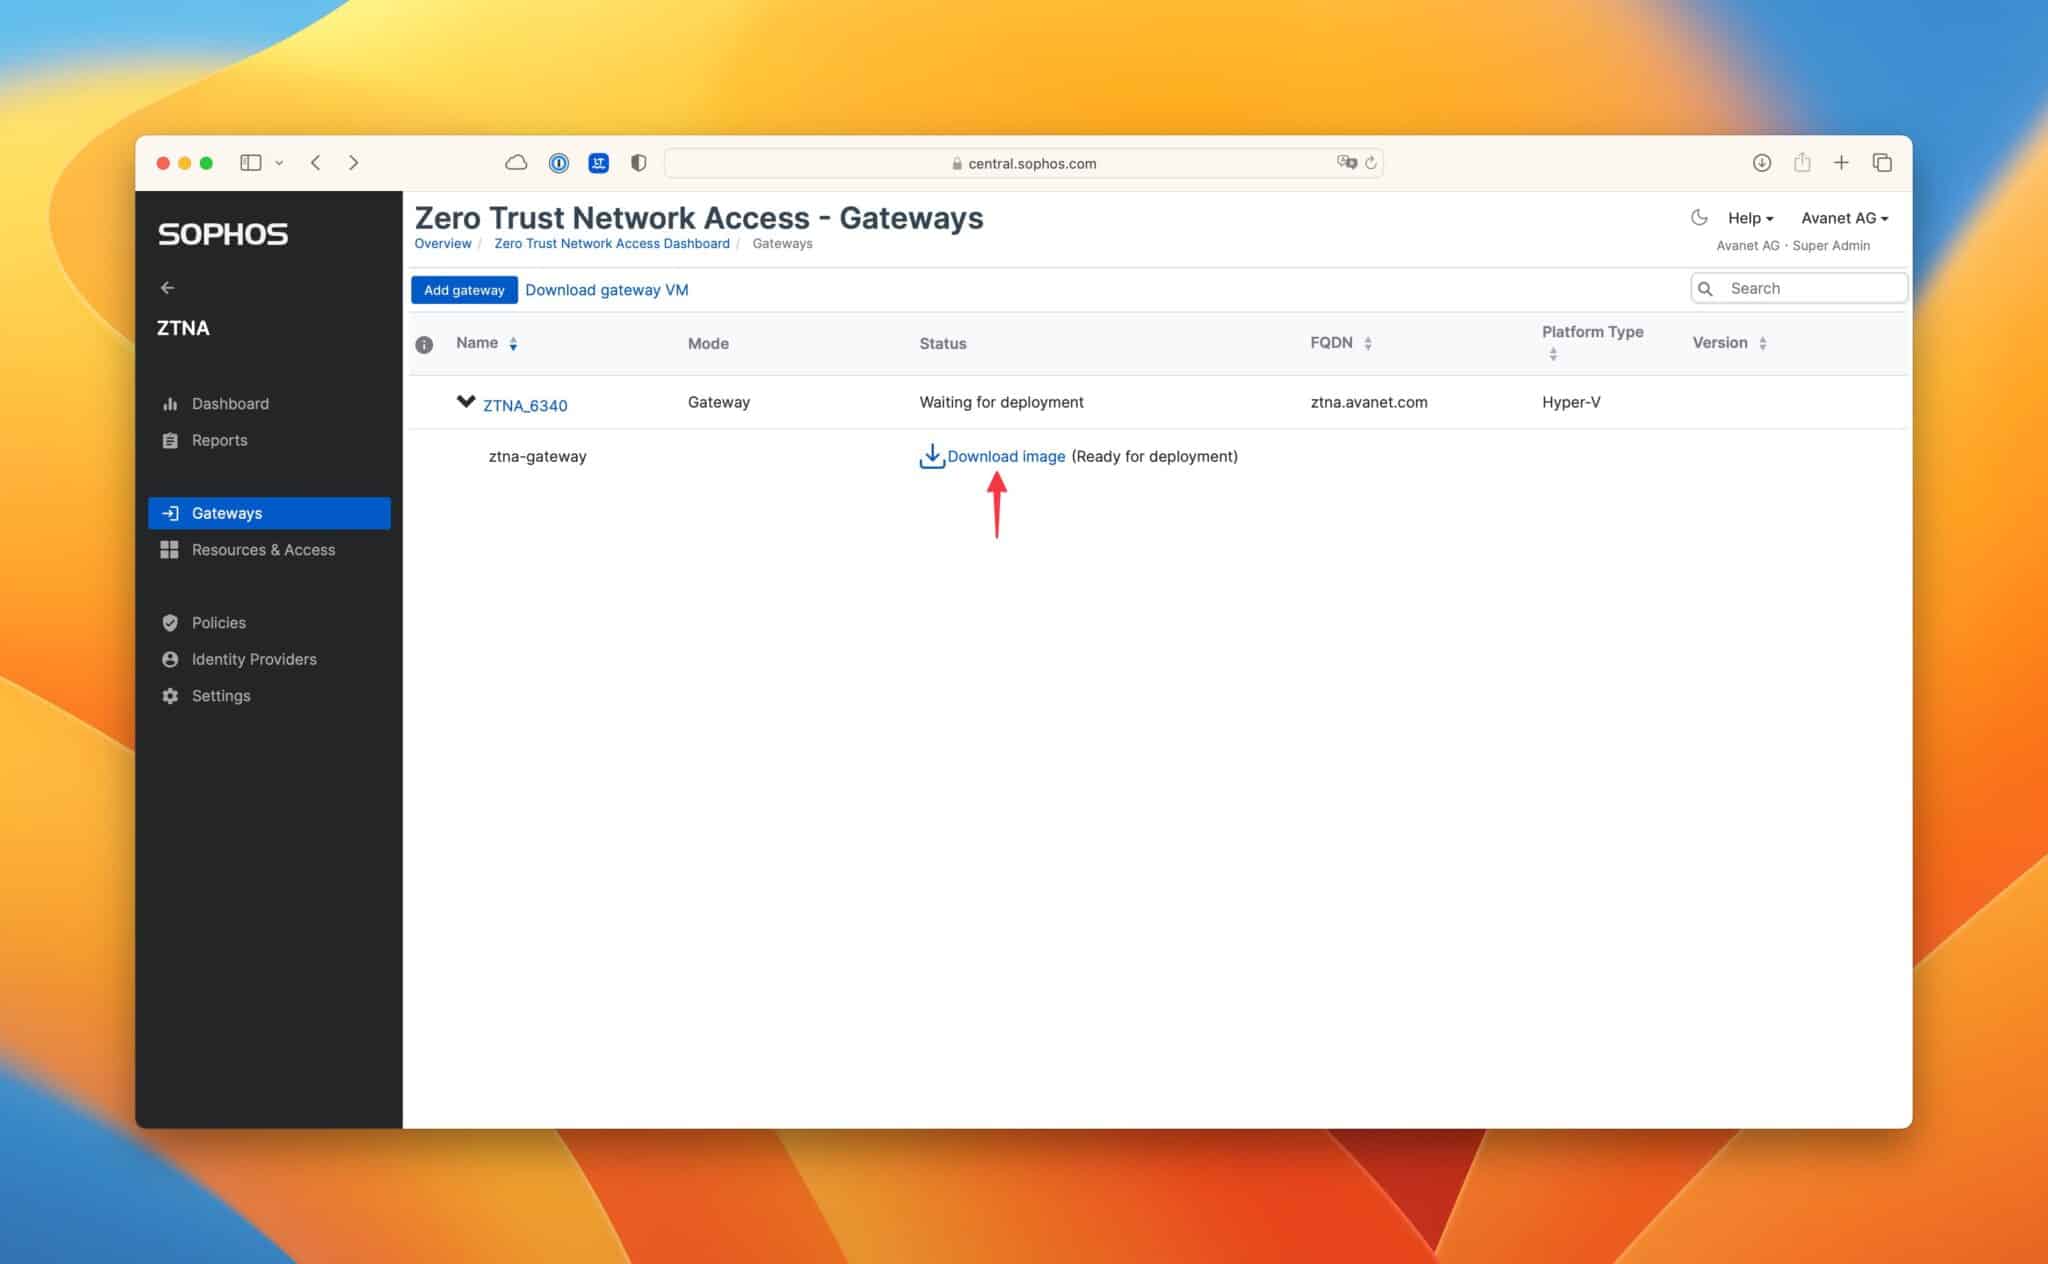2048x1264 pixels.
Task: Open the table info icon beside Name column
Action: (x=424, y=343)
